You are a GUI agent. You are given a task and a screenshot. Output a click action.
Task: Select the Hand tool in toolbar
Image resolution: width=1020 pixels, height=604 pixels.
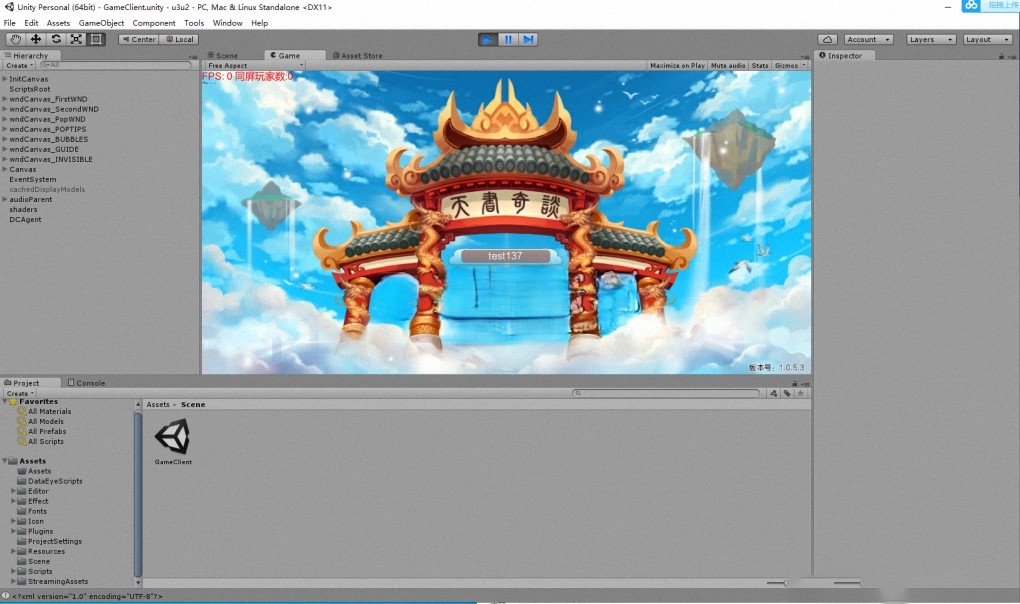(x=16, y=39)
